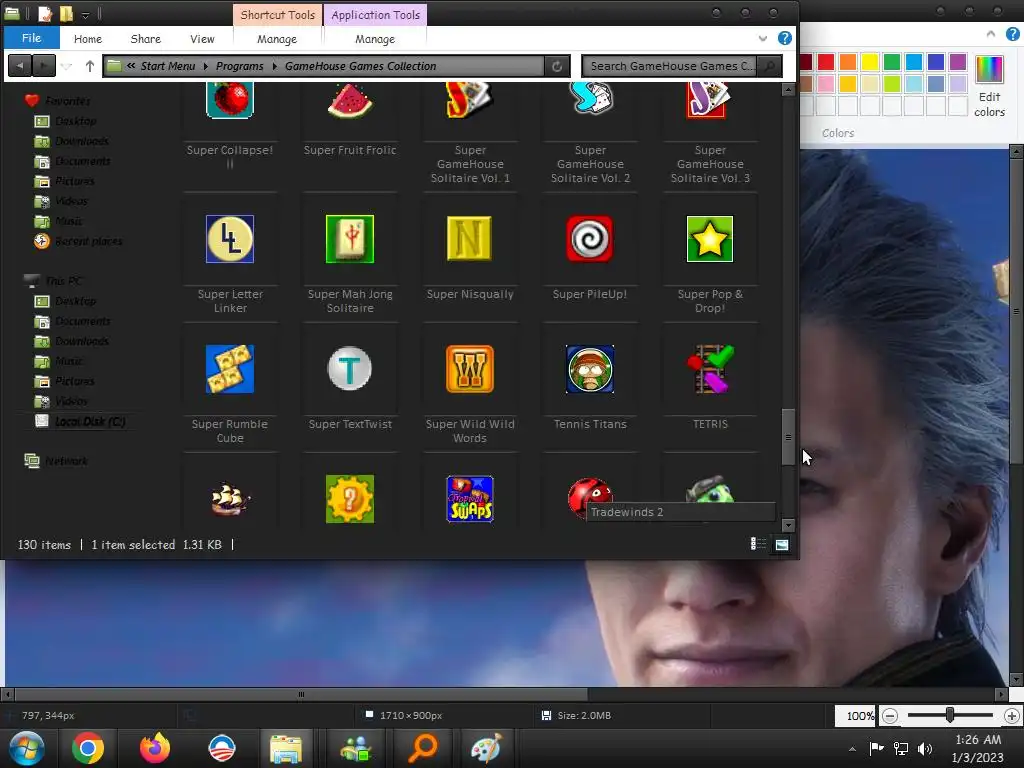The image size is (1024, 768).
Task: Refresh the GameHouse Games Collection folder
Action: pos(557,66)
